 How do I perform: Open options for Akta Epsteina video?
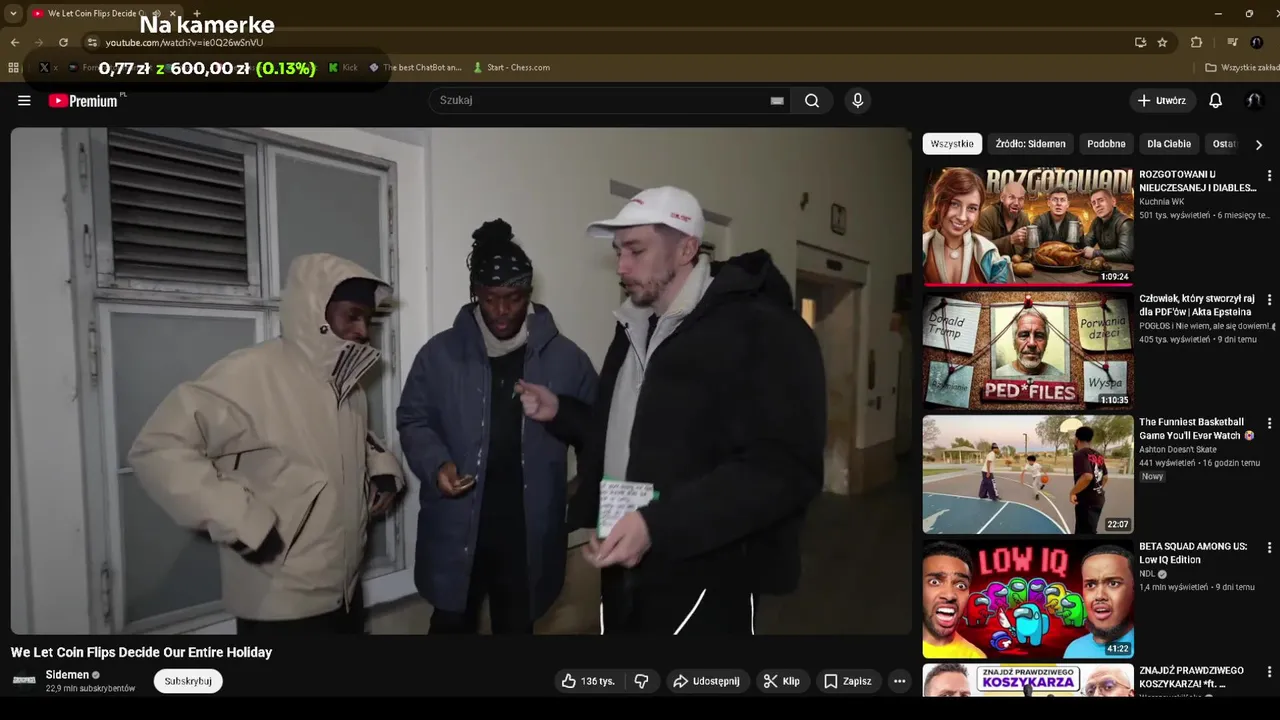coord(1269,299)
